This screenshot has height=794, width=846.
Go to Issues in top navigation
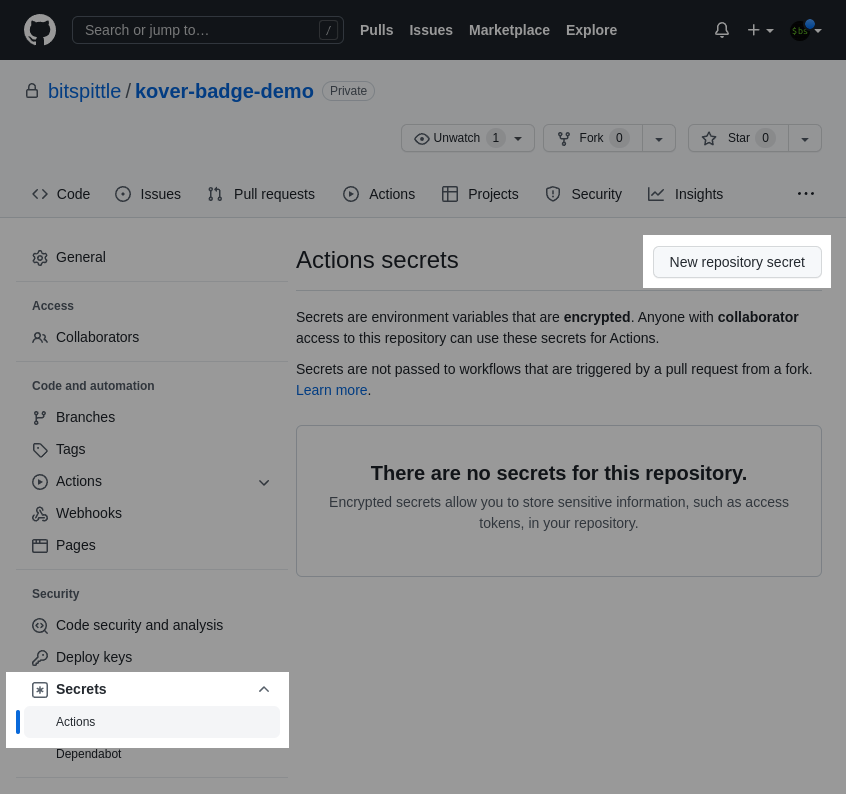[x=431, y=30]
